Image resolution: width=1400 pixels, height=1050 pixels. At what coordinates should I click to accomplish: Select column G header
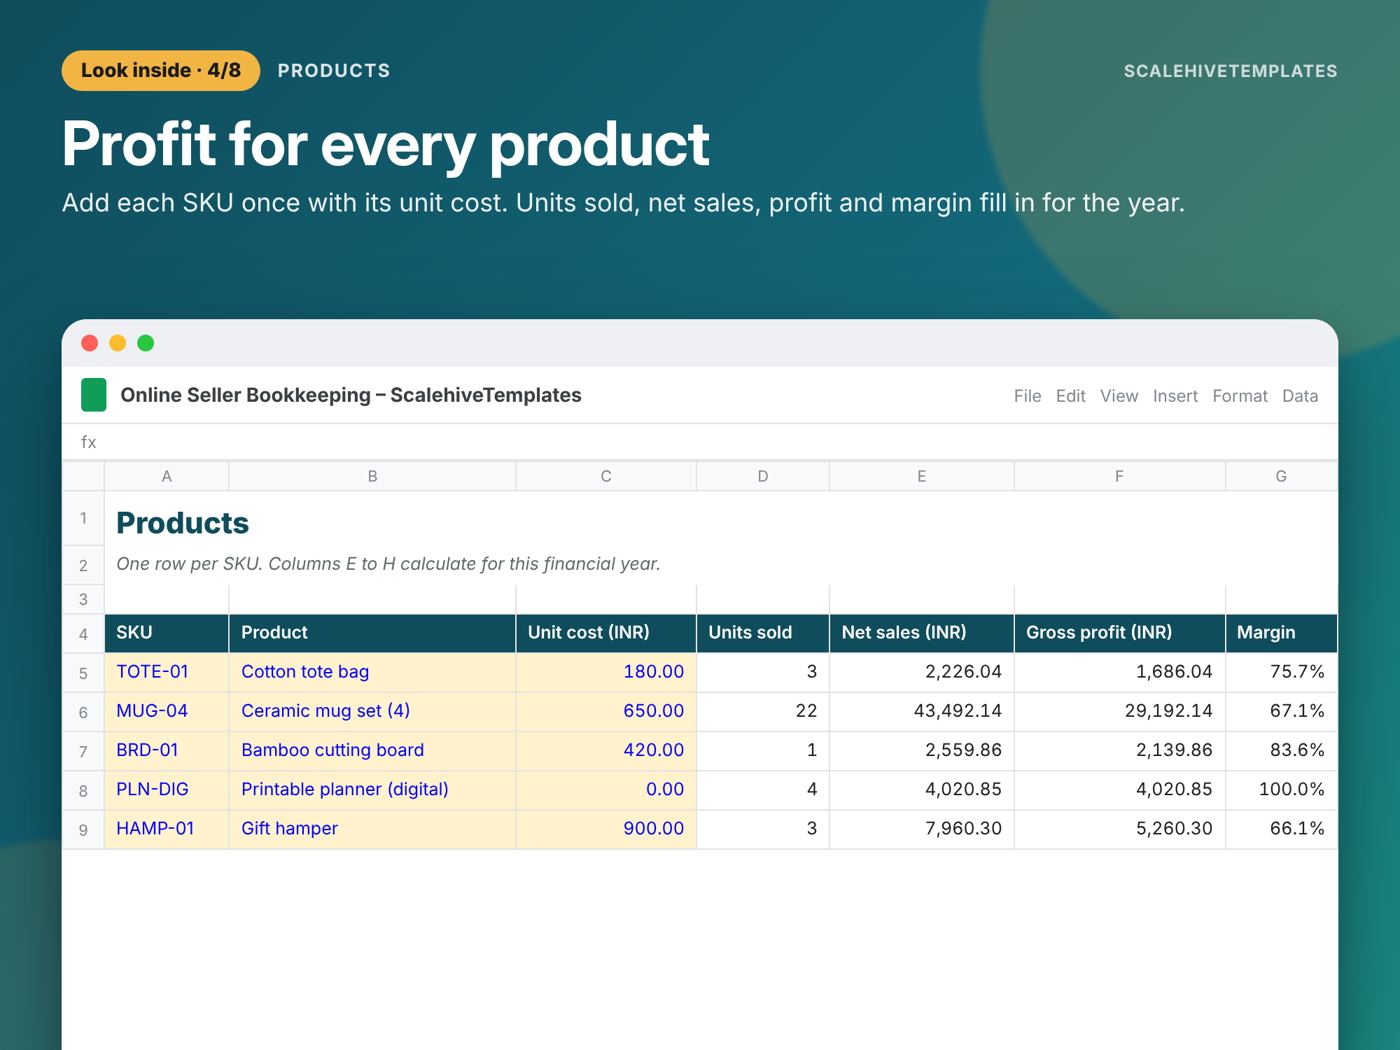point(1281,476)
